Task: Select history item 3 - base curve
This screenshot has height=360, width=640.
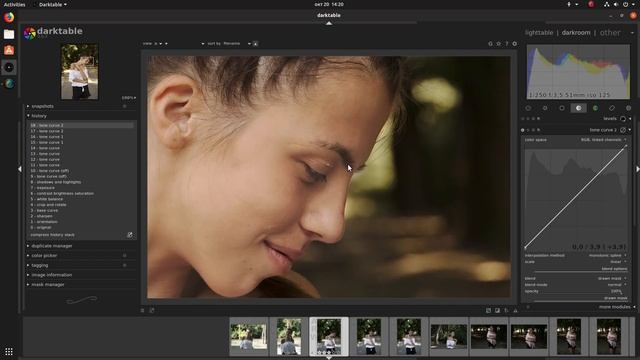Action: pos(81,211)
